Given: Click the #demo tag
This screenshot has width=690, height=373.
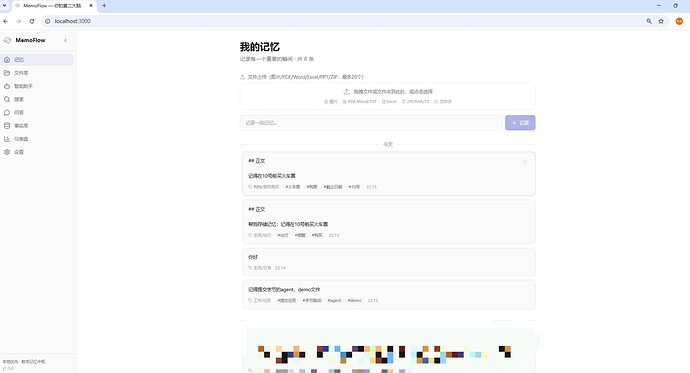Looking at the screenshot, I should [x=355, y=300].
